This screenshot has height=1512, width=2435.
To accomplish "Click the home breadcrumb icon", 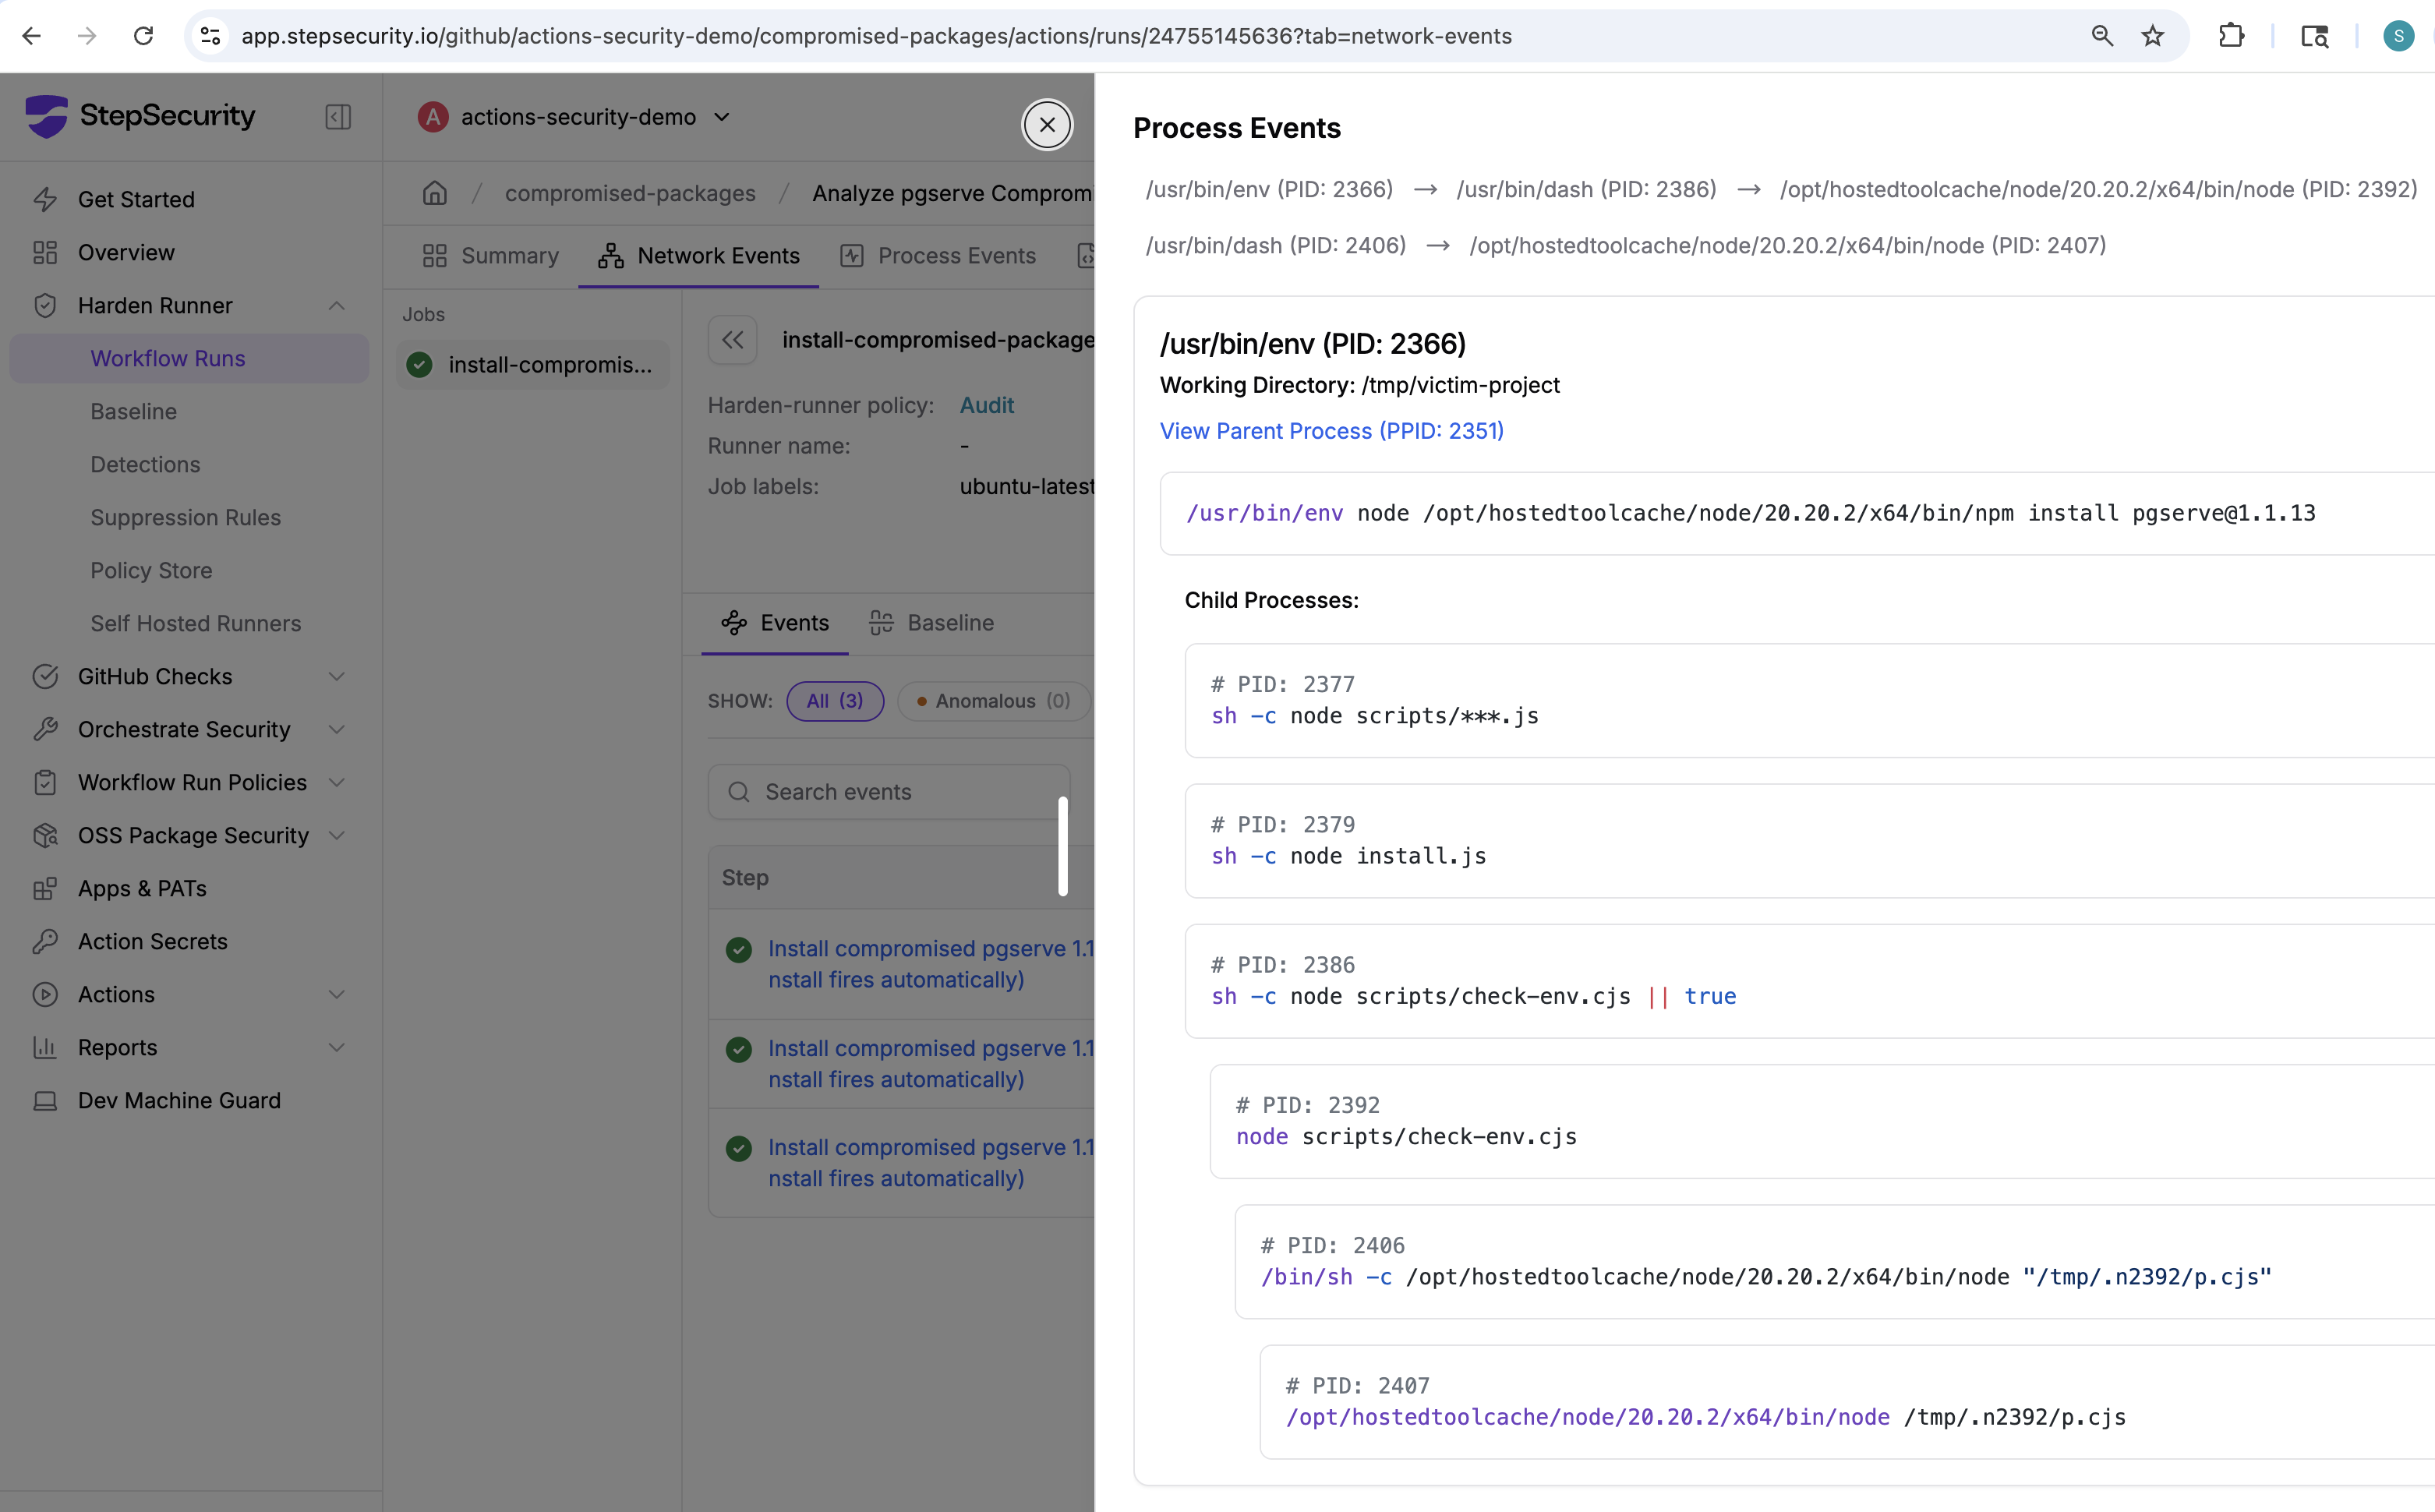I will pos(434,193).
